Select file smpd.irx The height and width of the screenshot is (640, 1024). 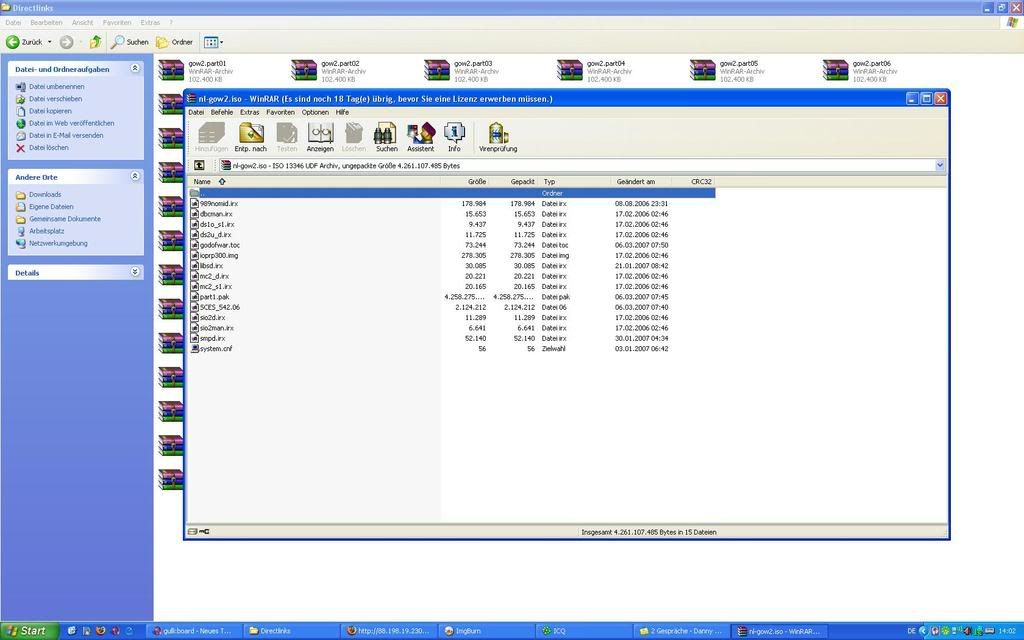(x=212, y=339)
